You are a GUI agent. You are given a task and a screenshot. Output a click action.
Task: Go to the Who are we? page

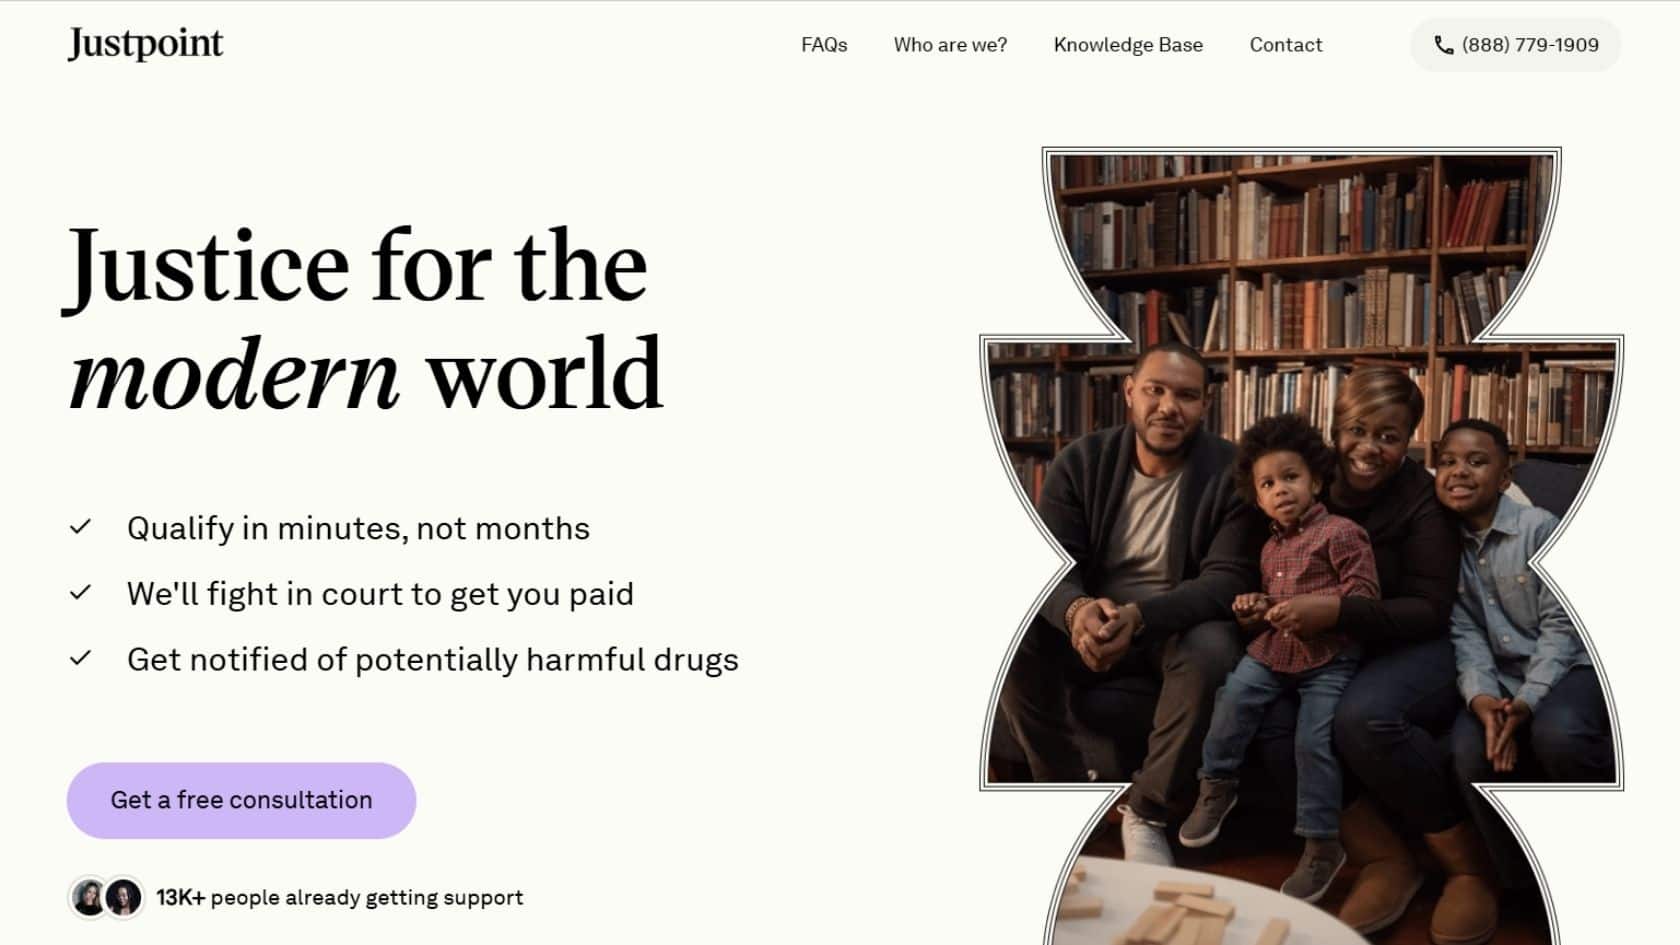pos(950,45)
